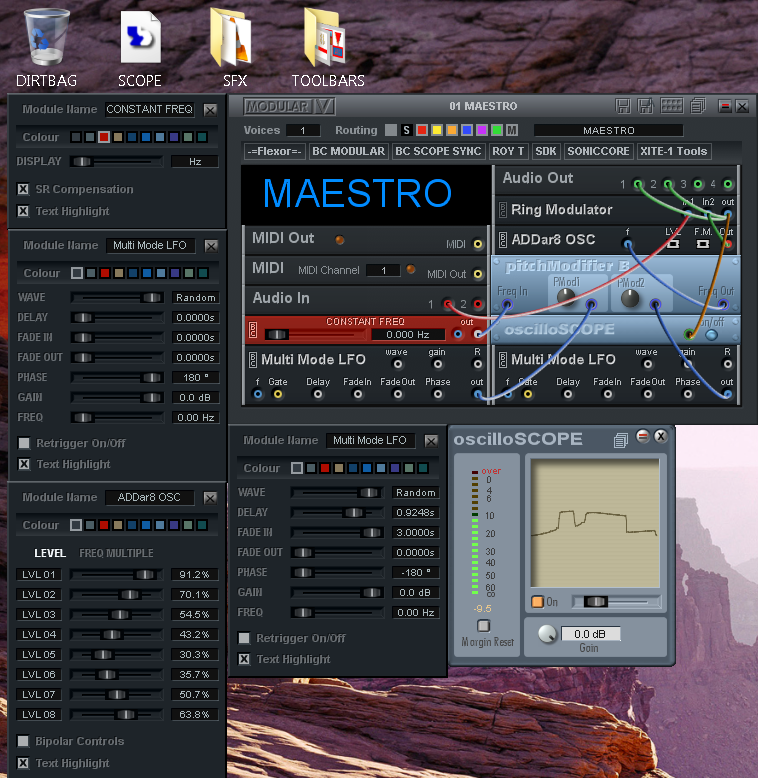Adjust the LVL 01 slider
This screenshot has width=758, height=778.
(x=145, y=575)
